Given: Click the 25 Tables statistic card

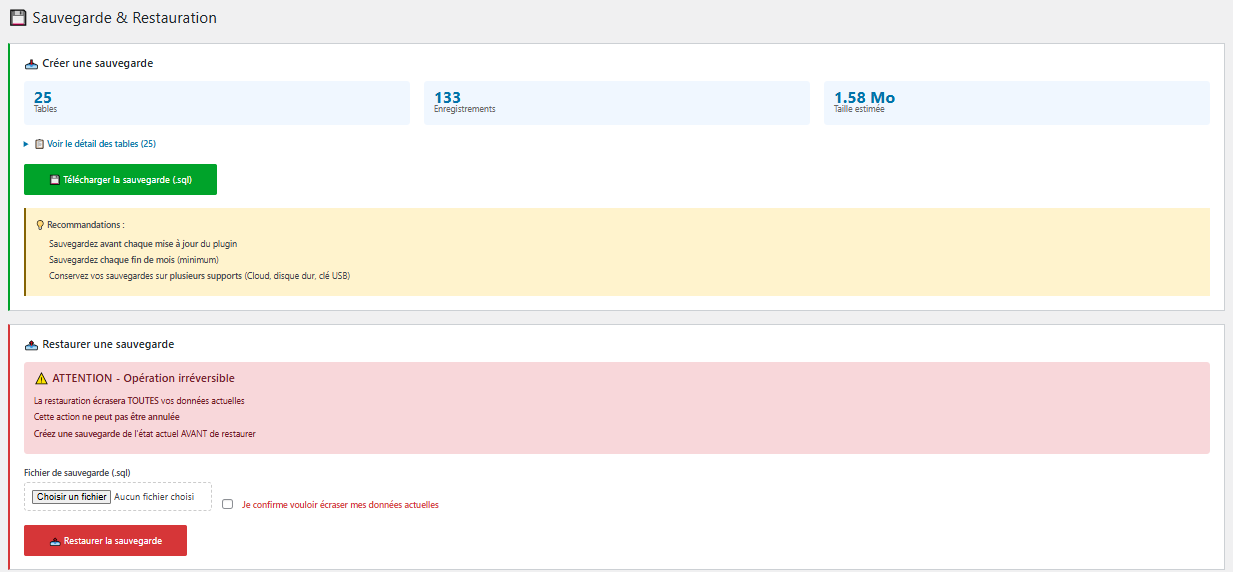Looking at the screenshot, I should click(217, 103).
